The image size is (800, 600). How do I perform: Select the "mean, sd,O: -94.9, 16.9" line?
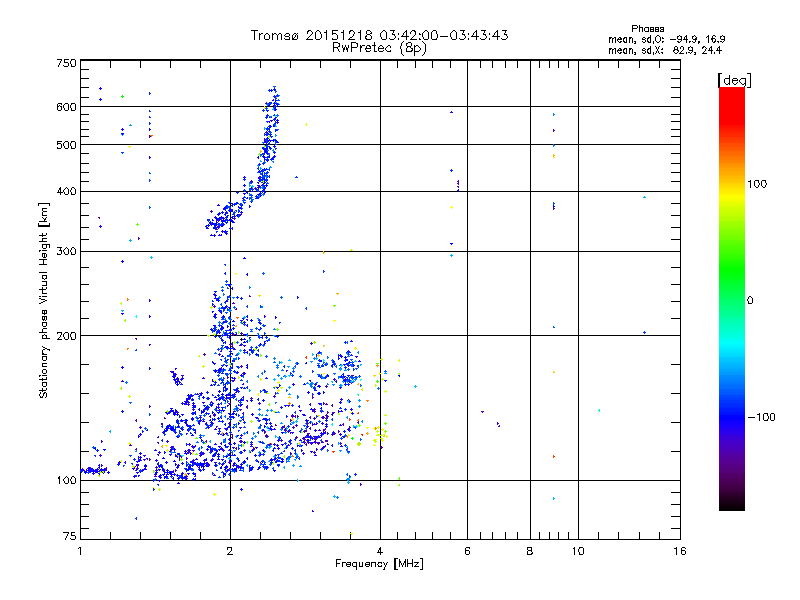point(666,39)
